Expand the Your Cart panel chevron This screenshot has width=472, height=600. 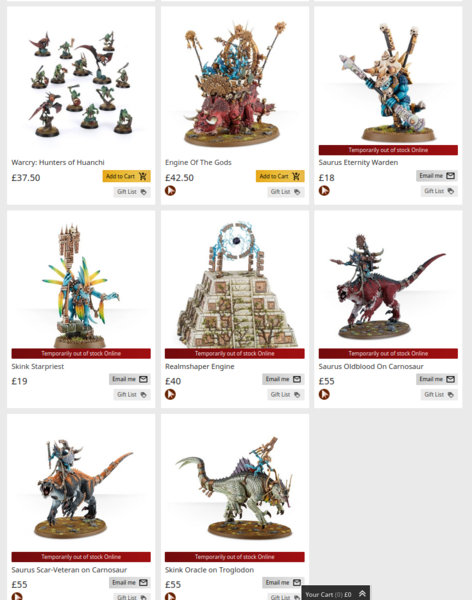(362, 593)
